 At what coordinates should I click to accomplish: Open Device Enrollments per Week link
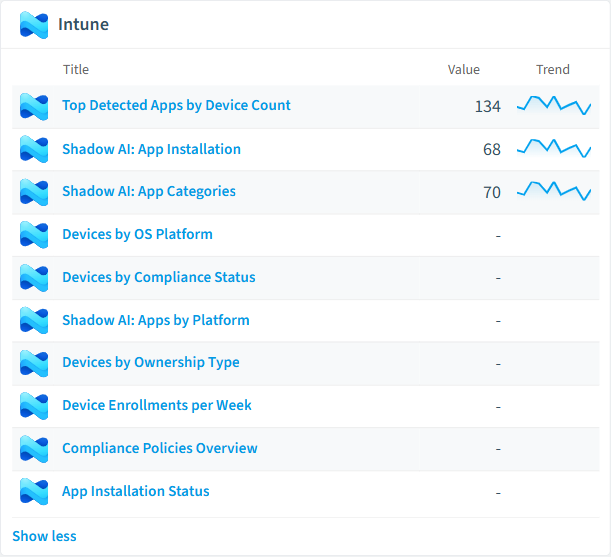[x=157, y=405]
